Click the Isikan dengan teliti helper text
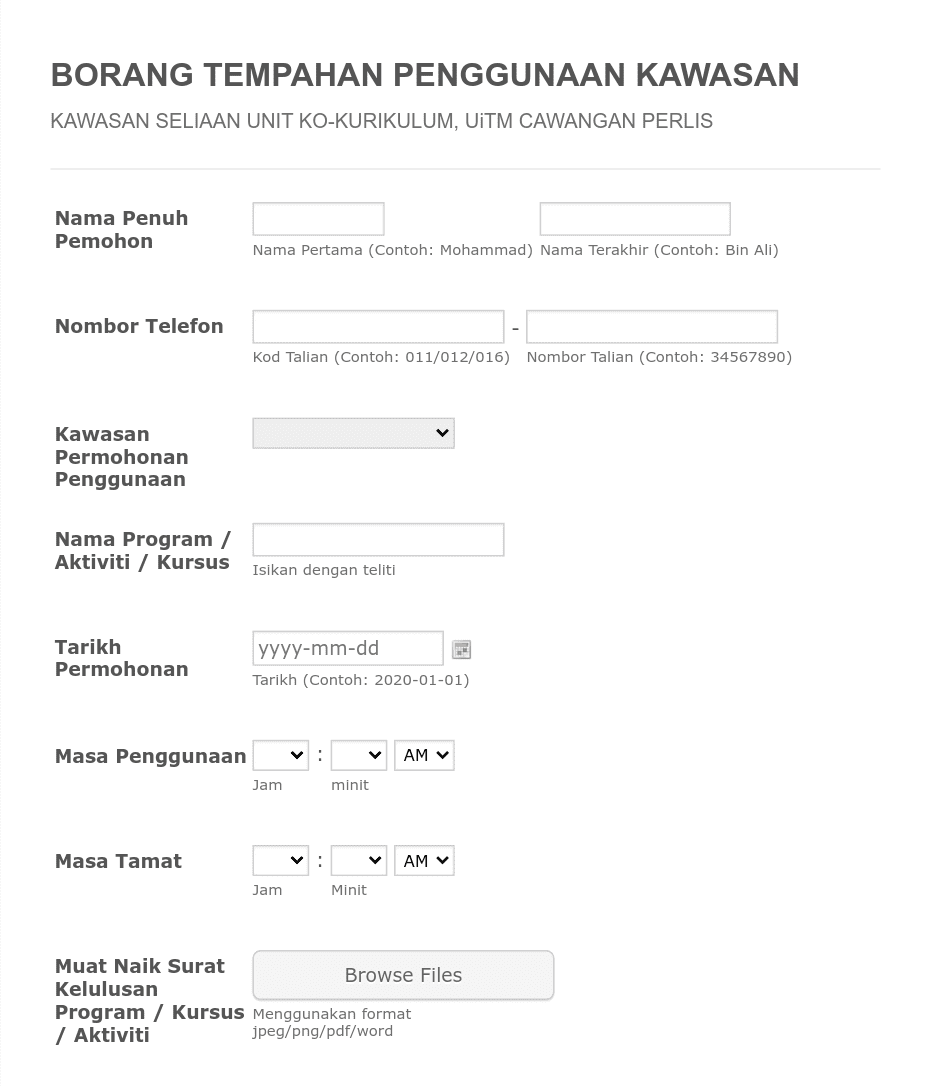The width and height of the screenshot is (930, 1086). point(323,568)
